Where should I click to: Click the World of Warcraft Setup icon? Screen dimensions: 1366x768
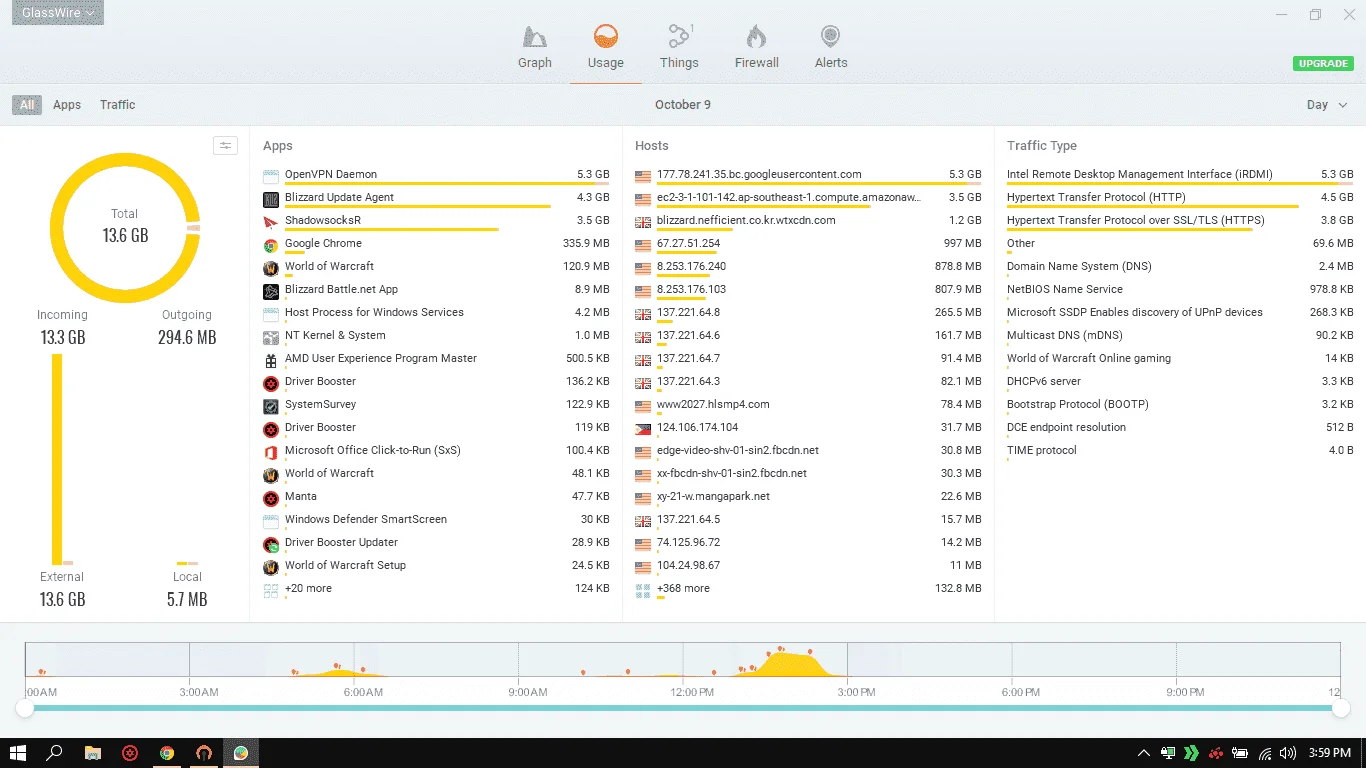click(x=270, y=566)
